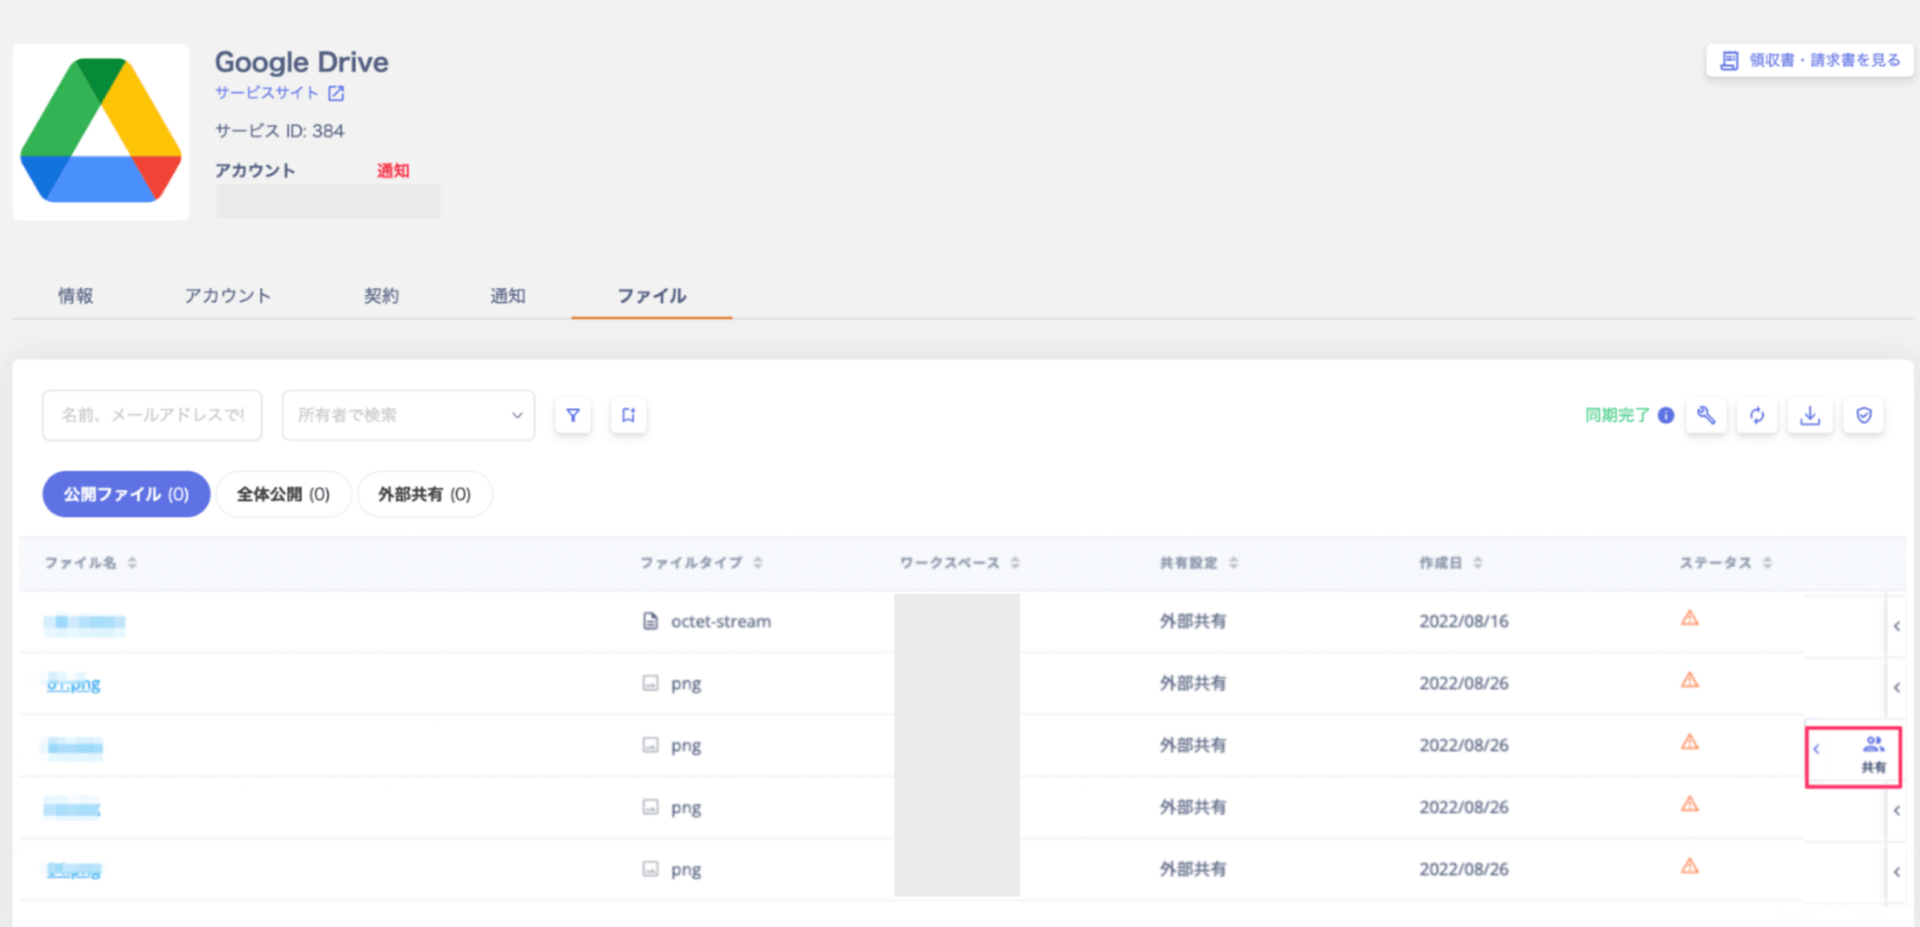Focus the name and email search field
Image resolution: width=1920 pixels, height=927 pixels.
(152, 415)
